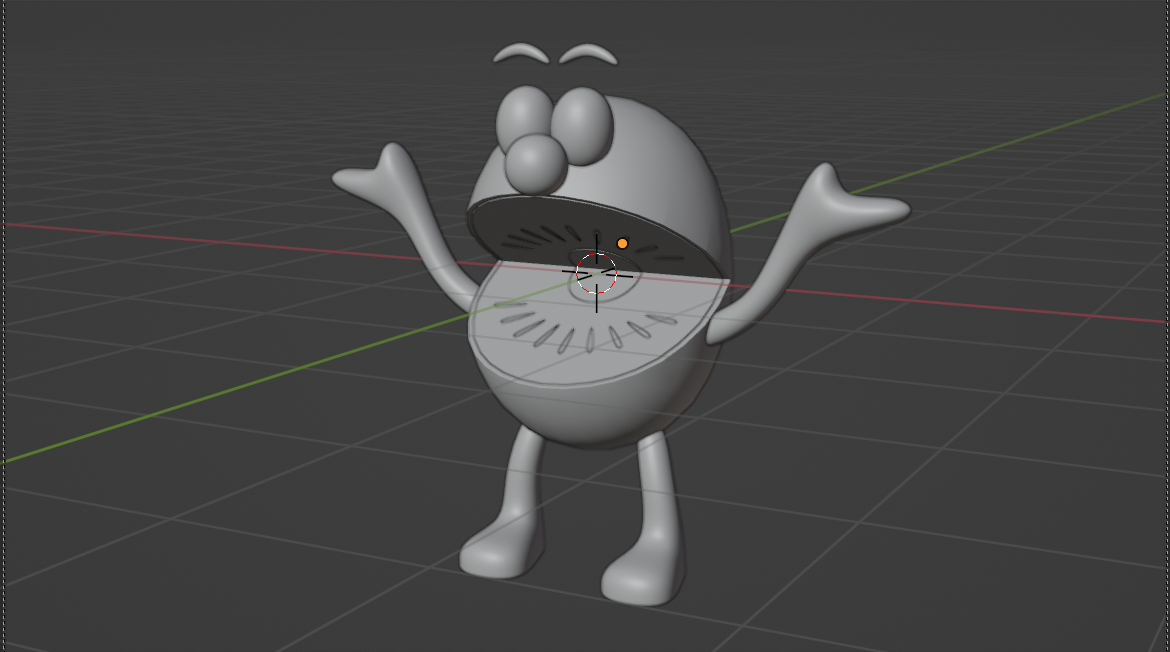Screen dimensions: 1170x652
Task: Click the orange object origin dot
Action: pos(622,243)
